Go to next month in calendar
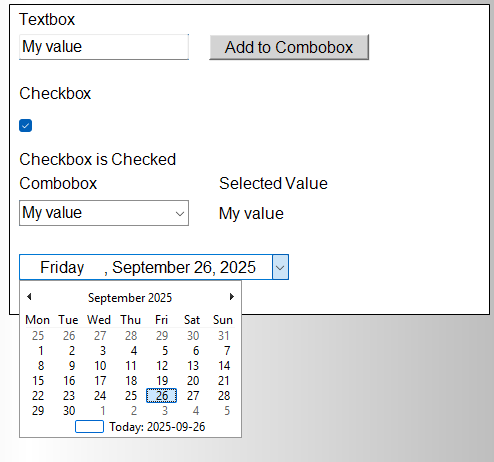The width and height of the screenshot is (494, 462). (232, 296)
